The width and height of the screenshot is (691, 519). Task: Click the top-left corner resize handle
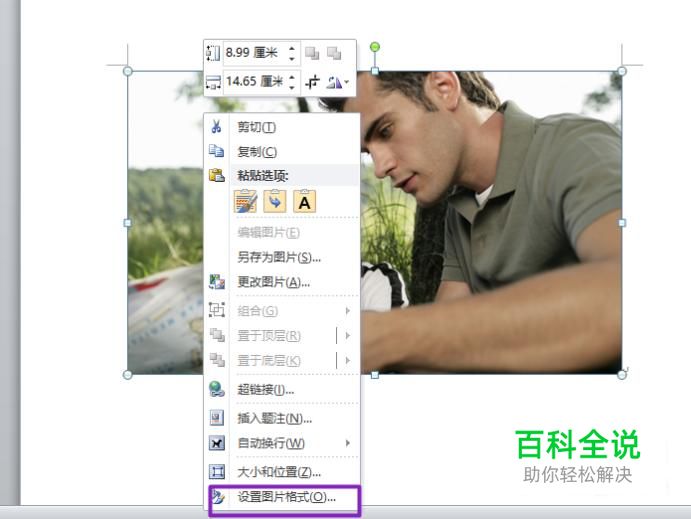127,71
